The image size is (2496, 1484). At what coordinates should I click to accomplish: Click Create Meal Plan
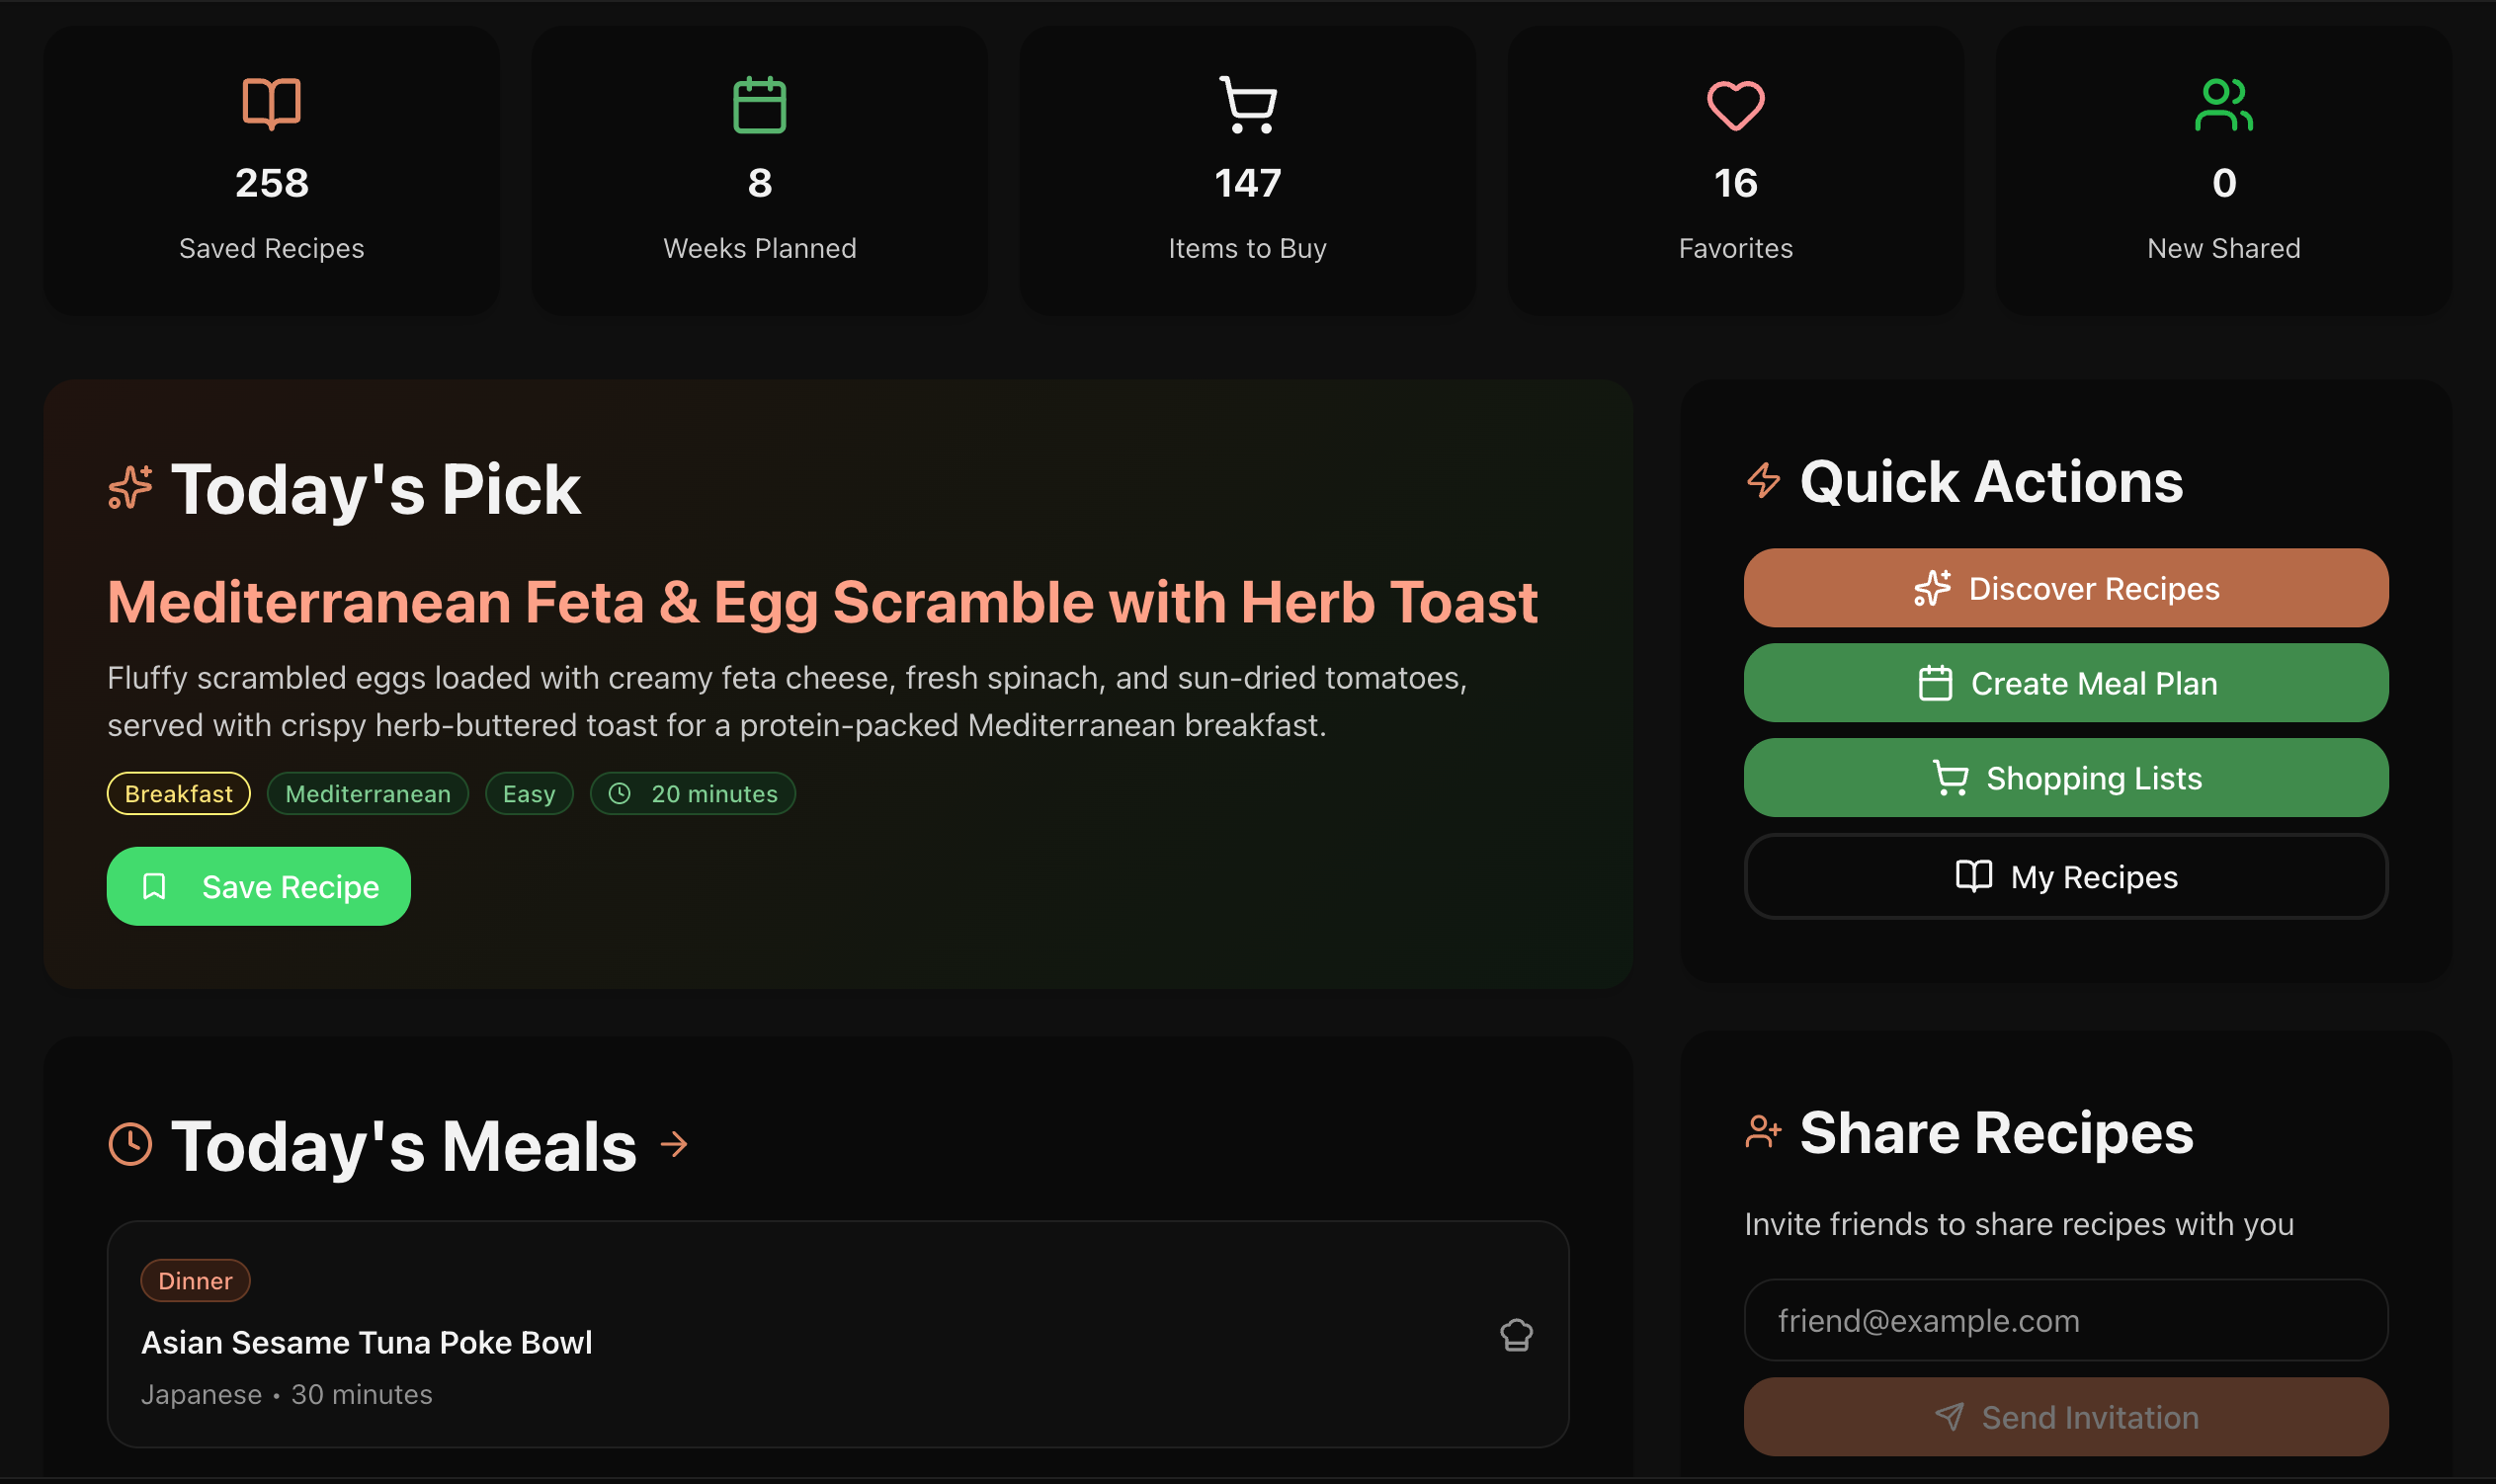2064,683
